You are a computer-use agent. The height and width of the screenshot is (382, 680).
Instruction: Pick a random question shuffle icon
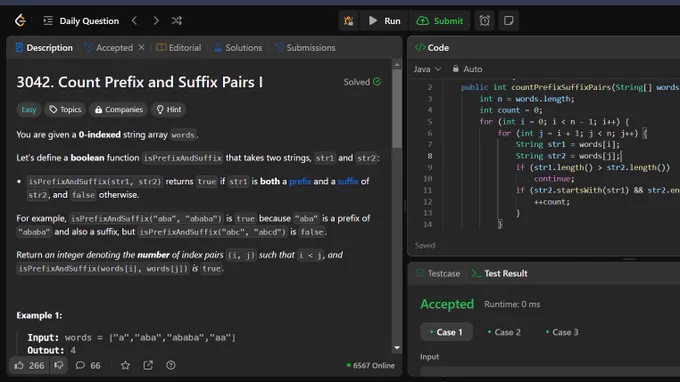(177, 20)
